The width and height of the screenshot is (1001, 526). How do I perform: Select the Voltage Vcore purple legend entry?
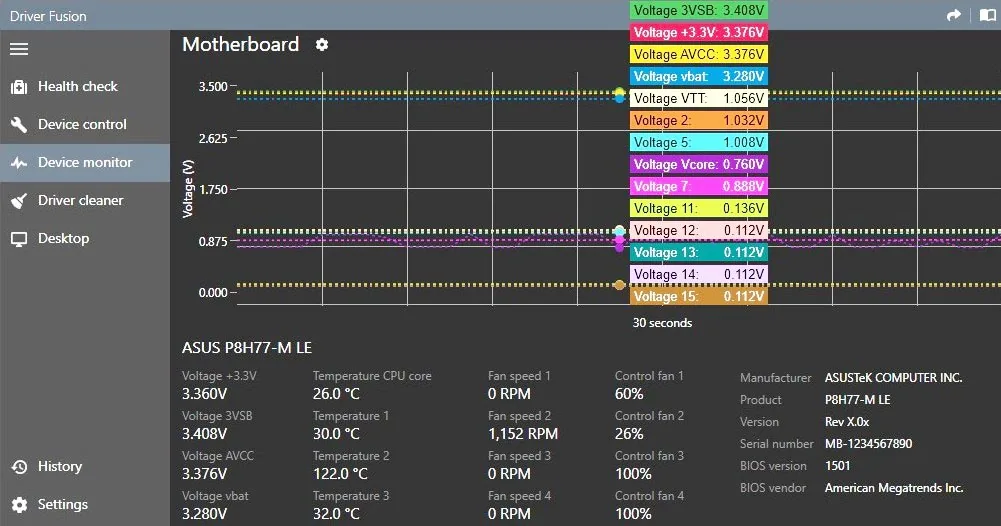click(698, 164)
